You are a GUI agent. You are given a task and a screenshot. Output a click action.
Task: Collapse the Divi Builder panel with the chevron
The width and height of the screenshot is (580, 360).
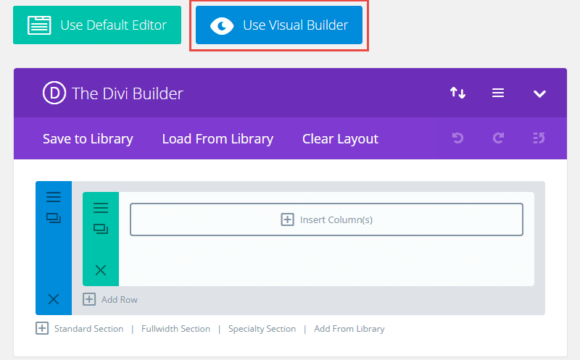(x=539, y=94)
